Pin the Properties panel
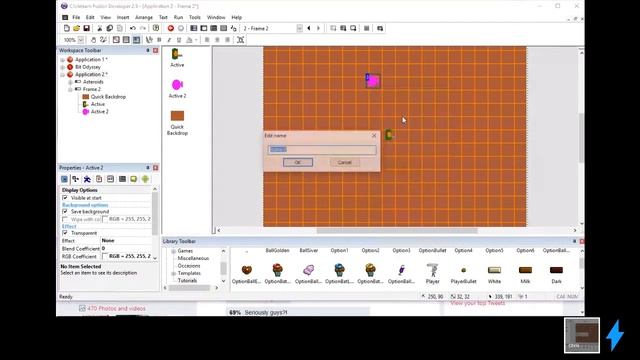This screenshot has height=360, width=640. point(148,168)
